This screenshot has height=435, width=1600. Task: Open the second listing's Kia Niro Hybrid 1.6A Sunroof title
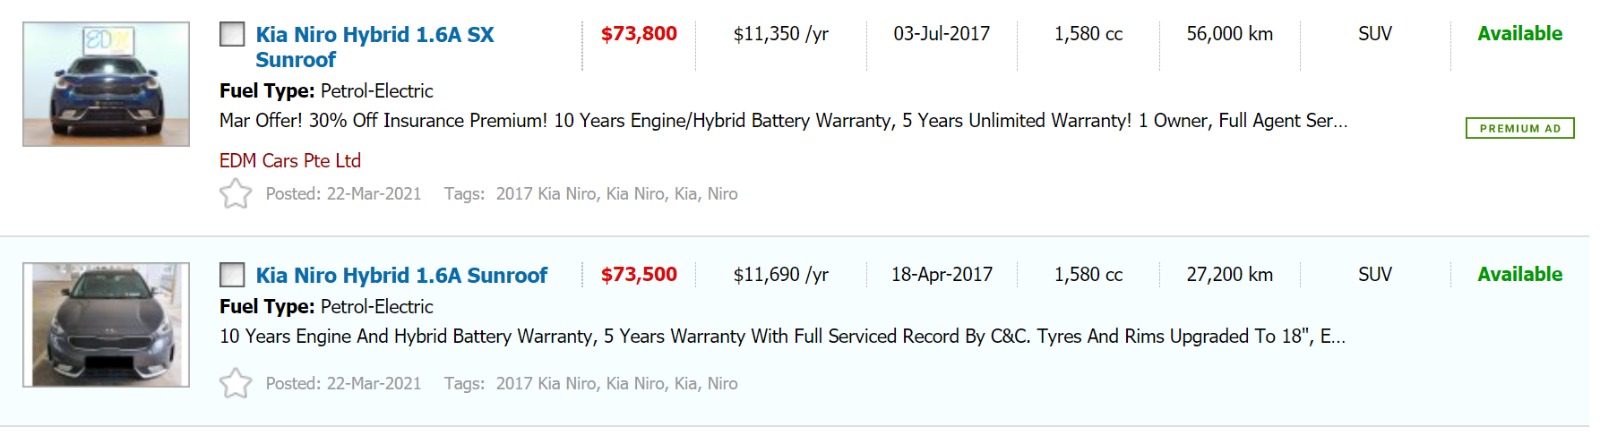[401, 275]
